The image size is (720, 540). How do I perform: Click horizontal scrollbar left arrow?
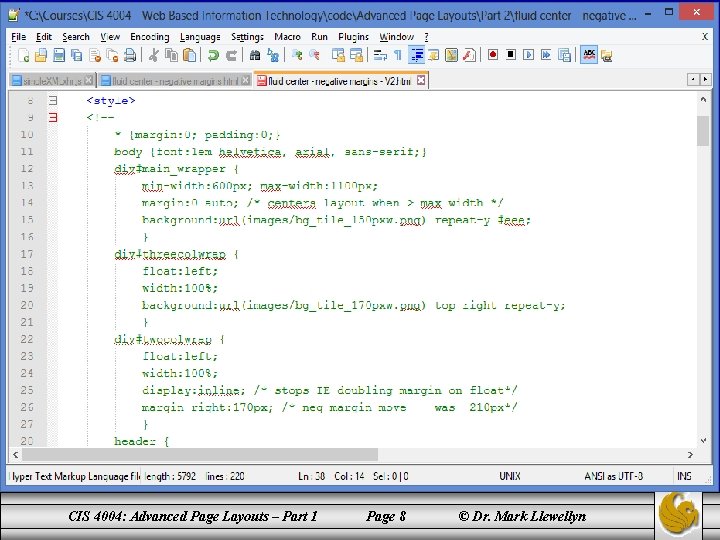(16, 455)
